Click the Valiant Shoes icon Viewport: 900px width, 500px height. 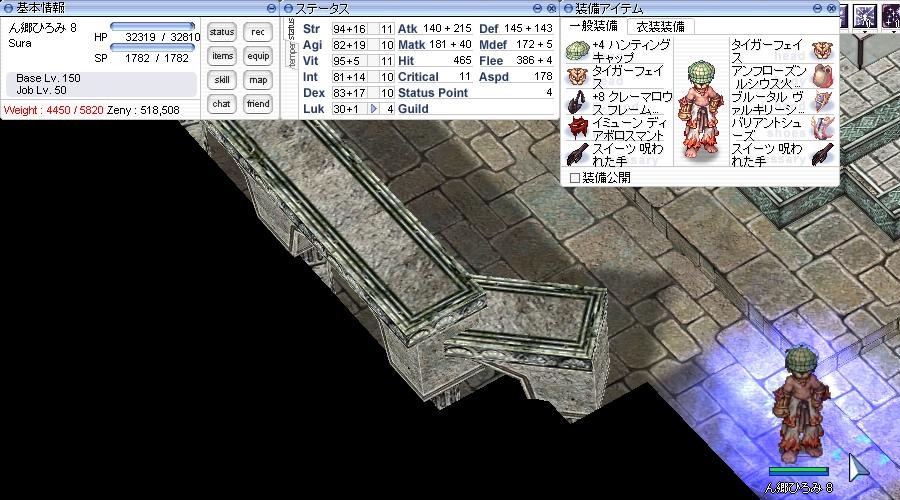(x=823, y=128)
